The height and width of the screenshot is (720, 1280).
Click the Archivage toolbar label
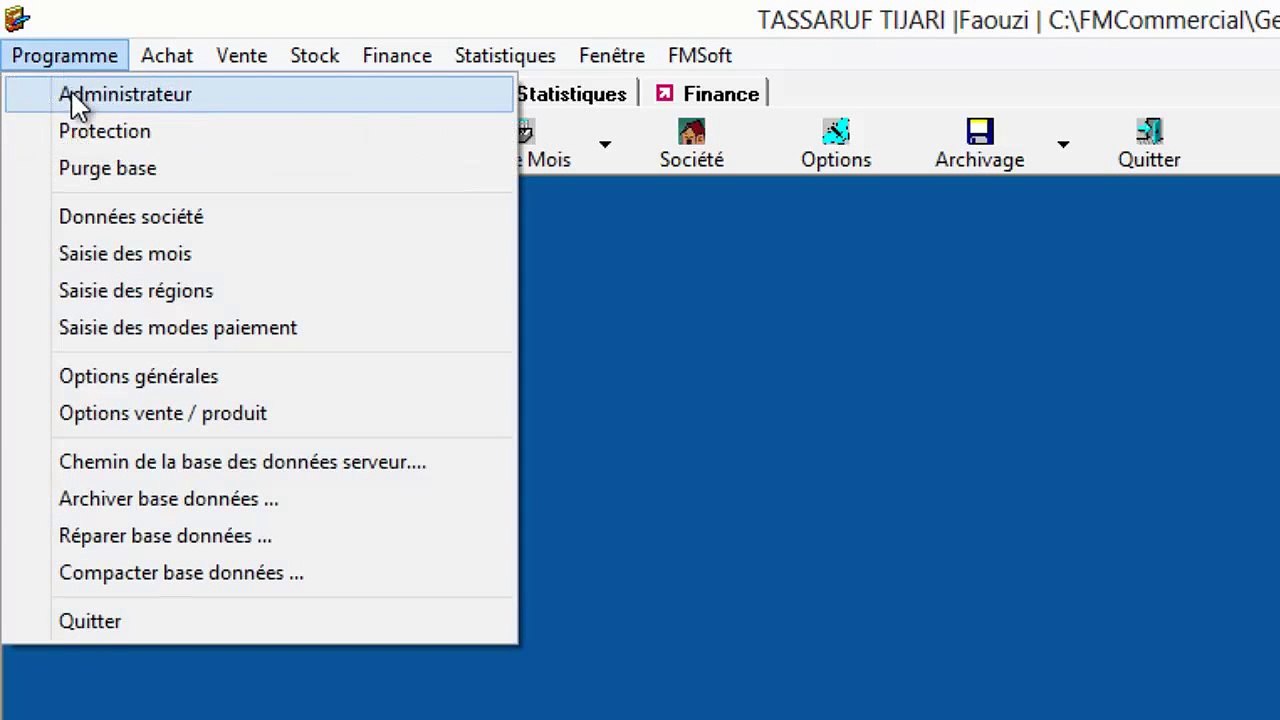[980, 160]
